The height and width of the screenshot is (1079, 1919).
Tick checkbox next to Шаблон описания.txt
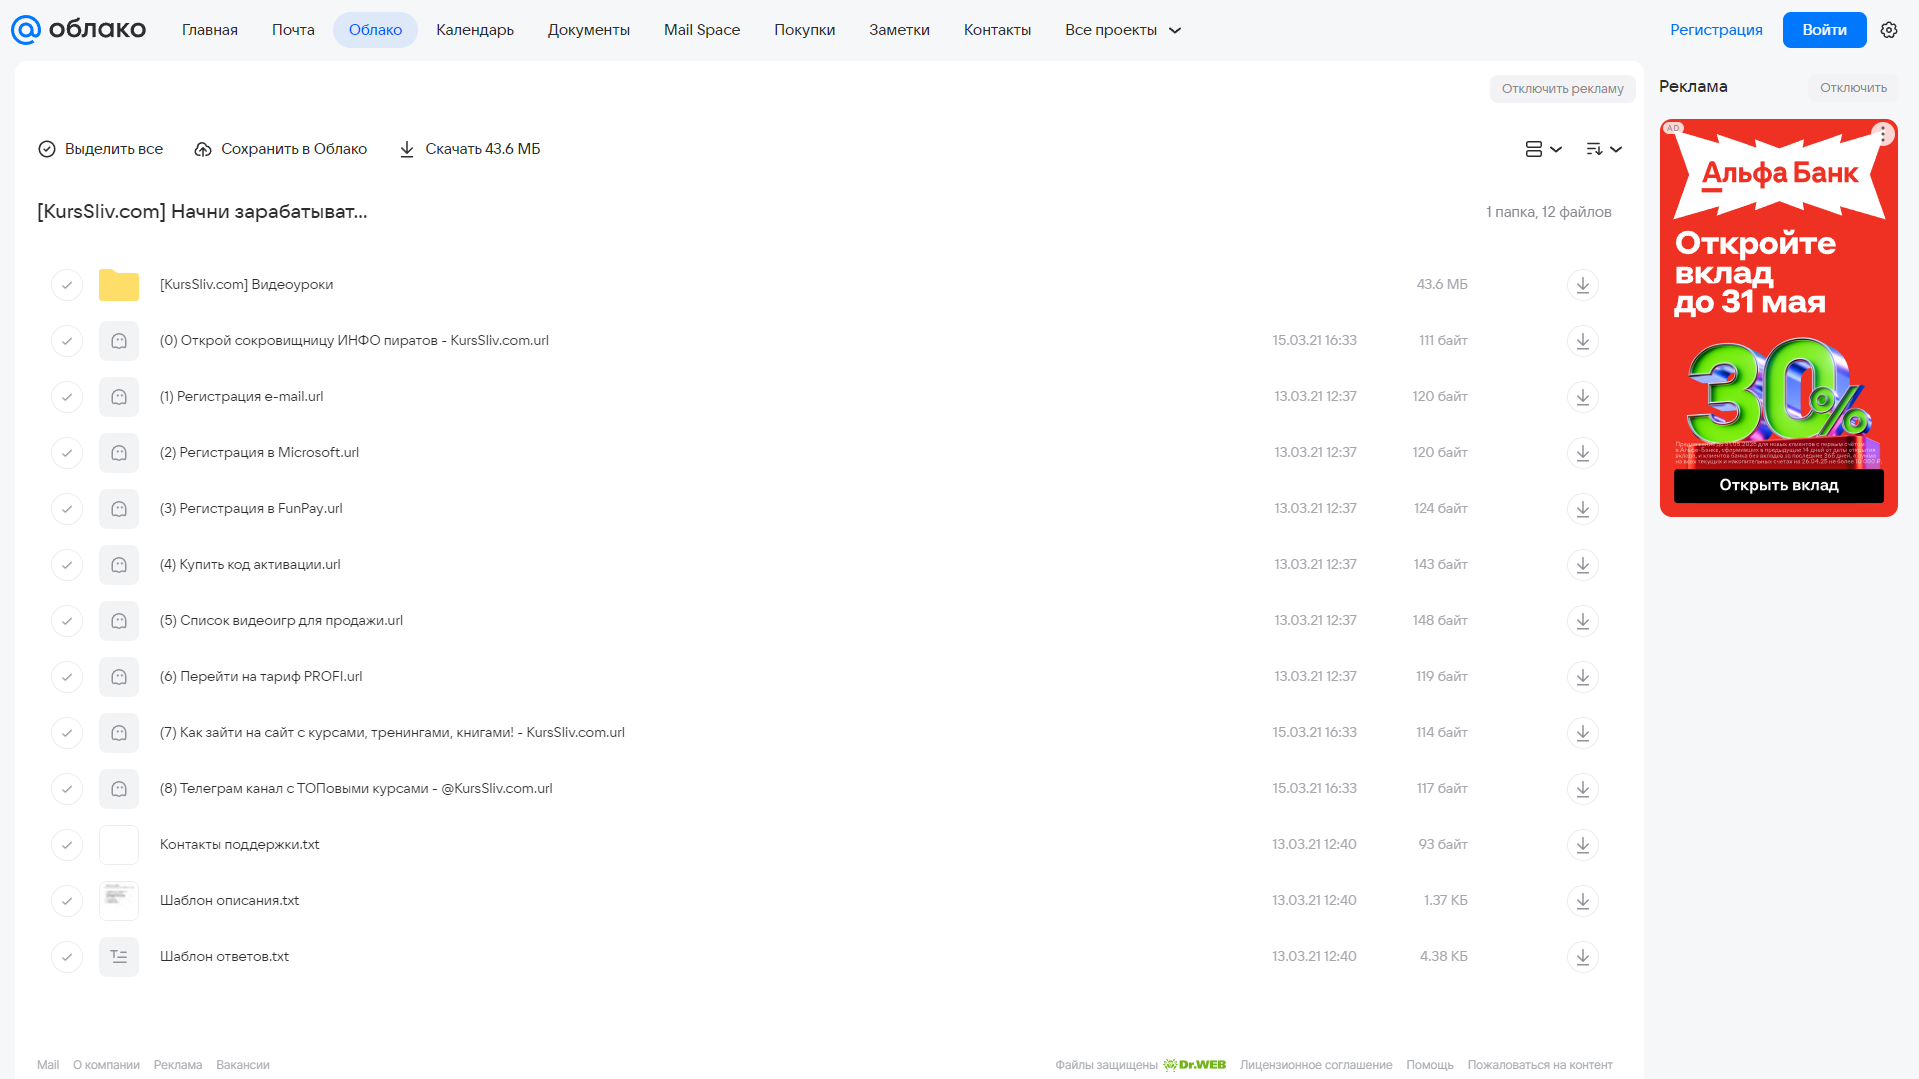click(x=67, y=901)
